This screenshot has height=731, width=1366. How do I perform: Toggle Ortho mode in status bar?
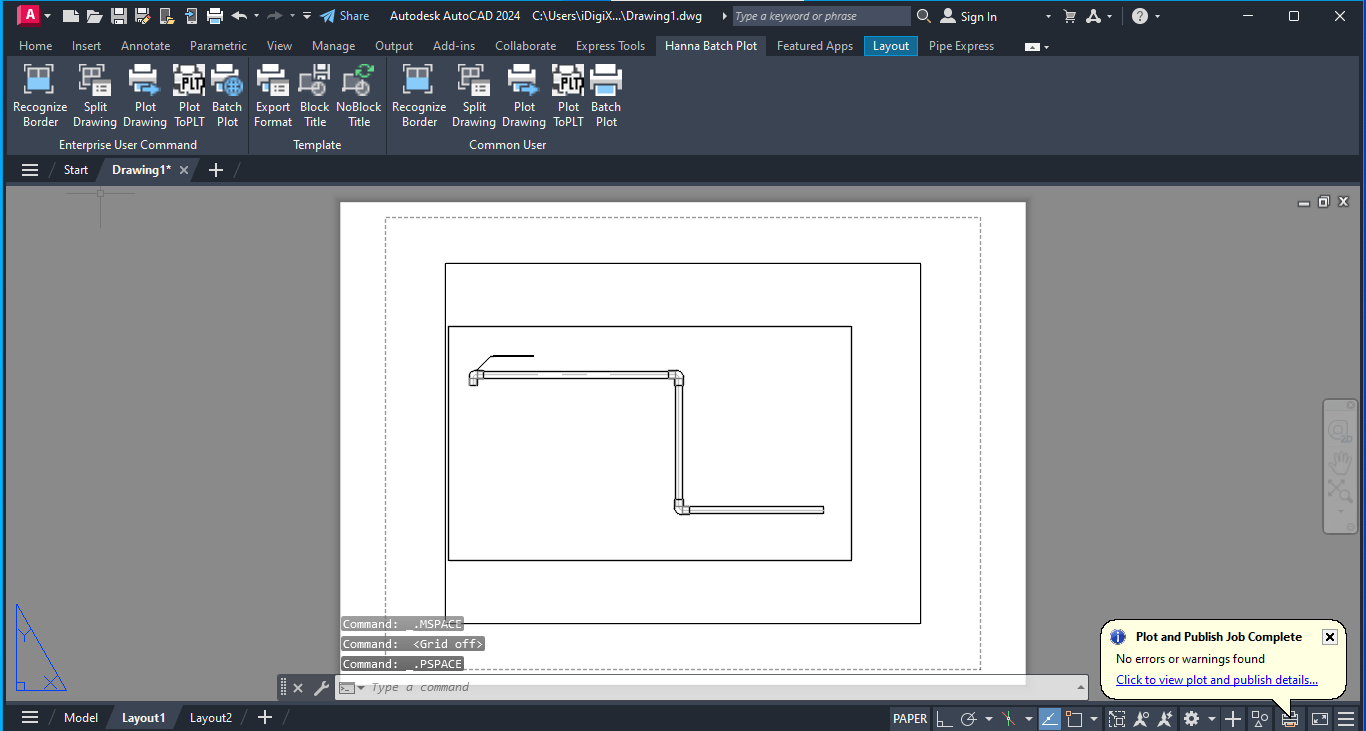(944, 718)
